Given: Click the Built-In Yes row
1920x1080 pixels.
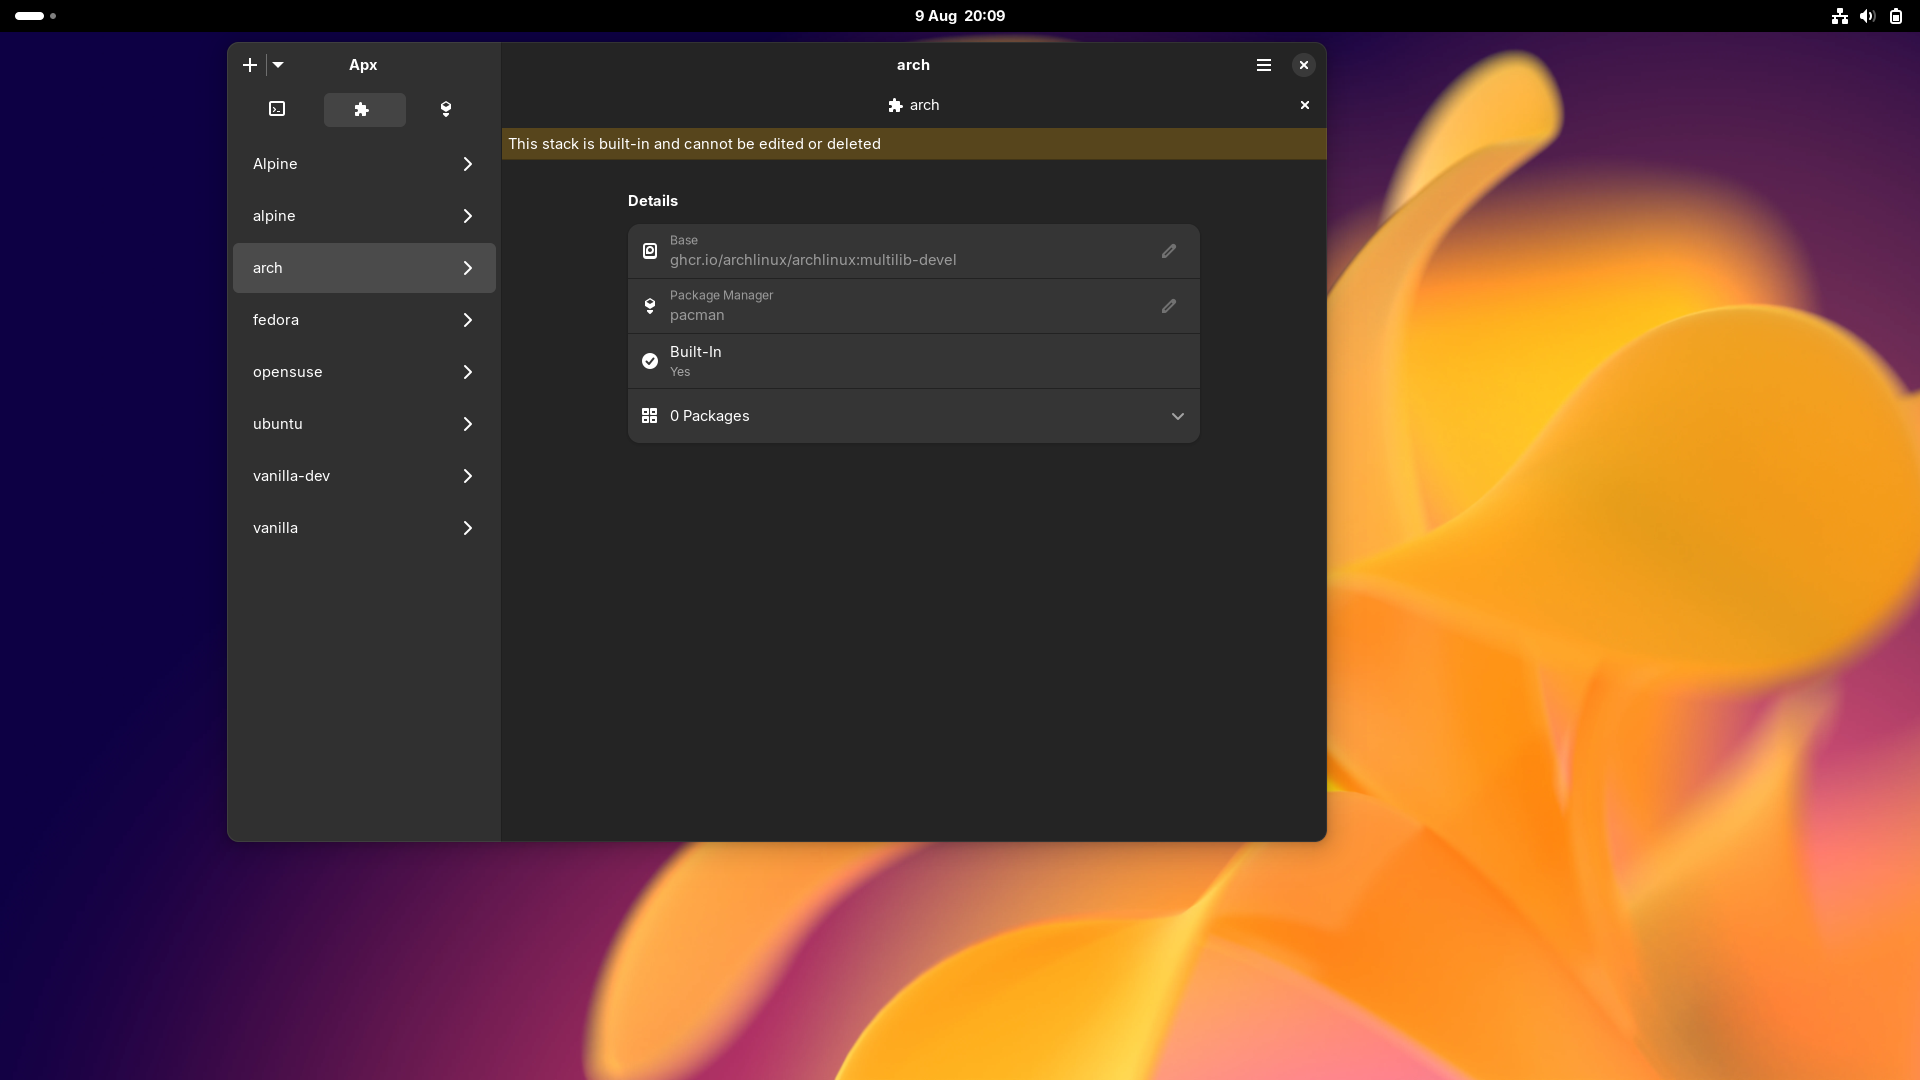Looking at the screenshot, I should (914, 361).
